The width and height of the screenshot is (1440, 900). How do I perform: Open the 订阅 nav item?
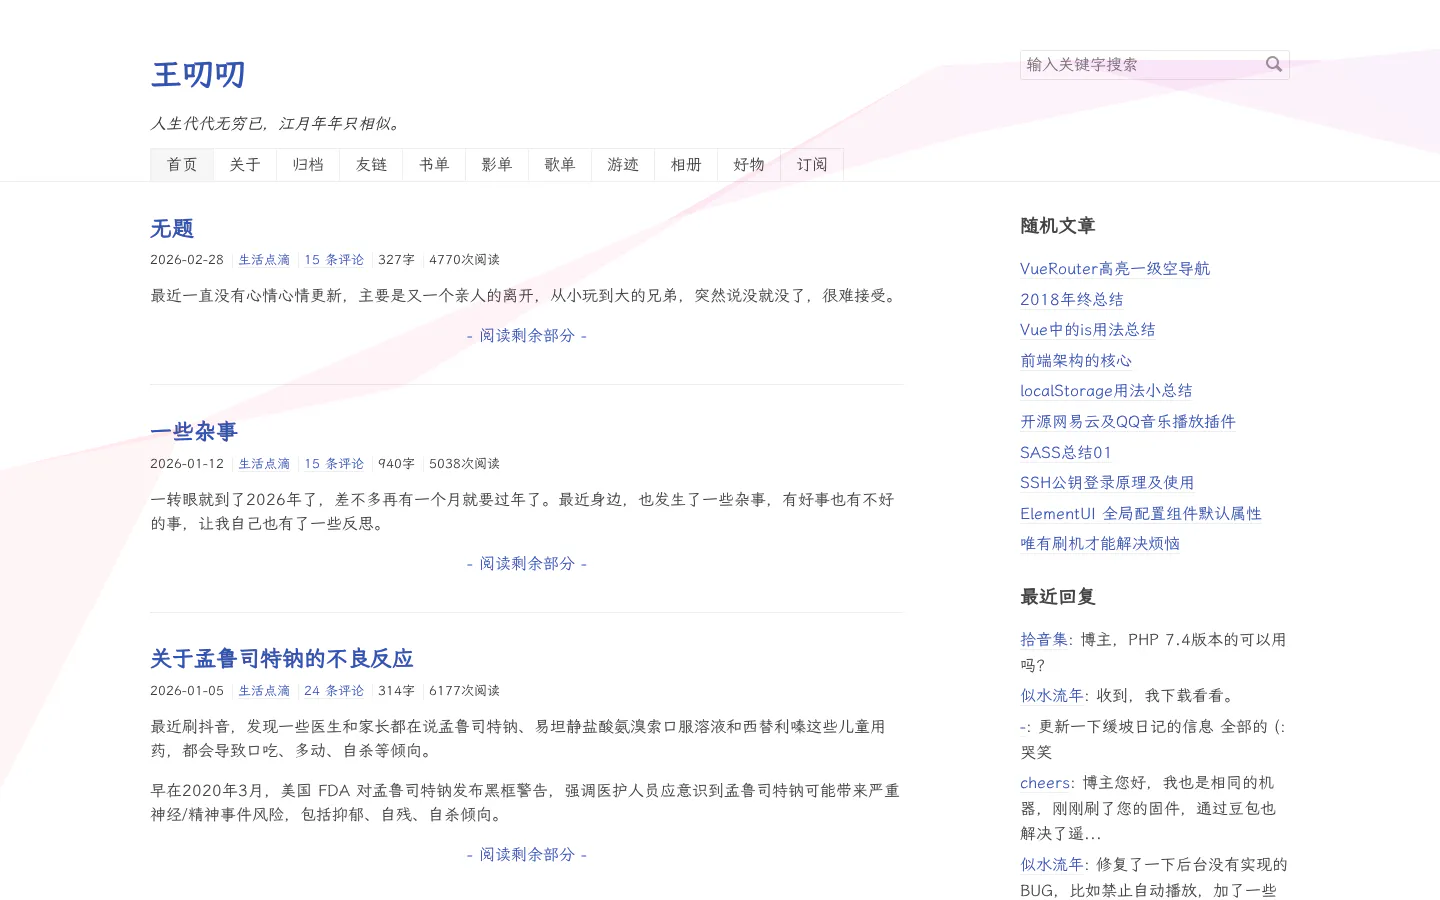pos(812,165)
